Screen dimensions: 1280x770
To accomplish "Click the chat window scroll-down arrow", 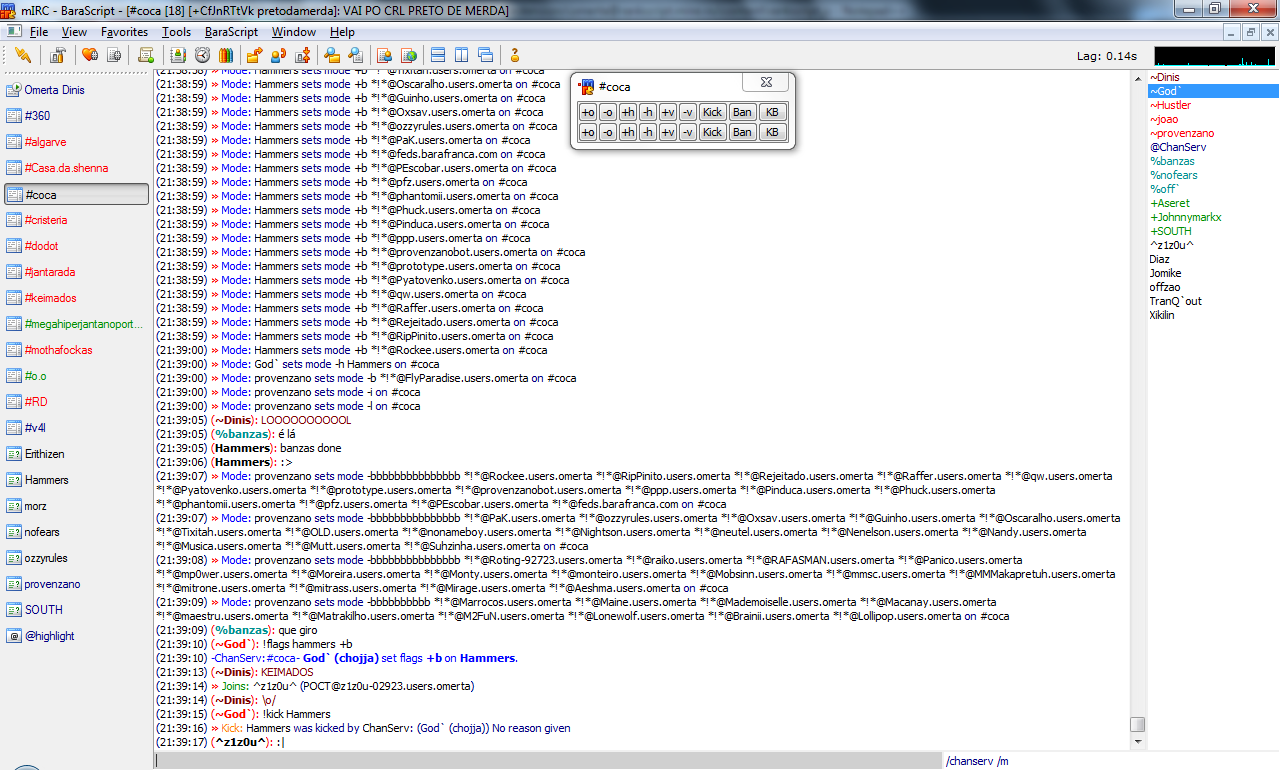I will [x=1137, y=742].
